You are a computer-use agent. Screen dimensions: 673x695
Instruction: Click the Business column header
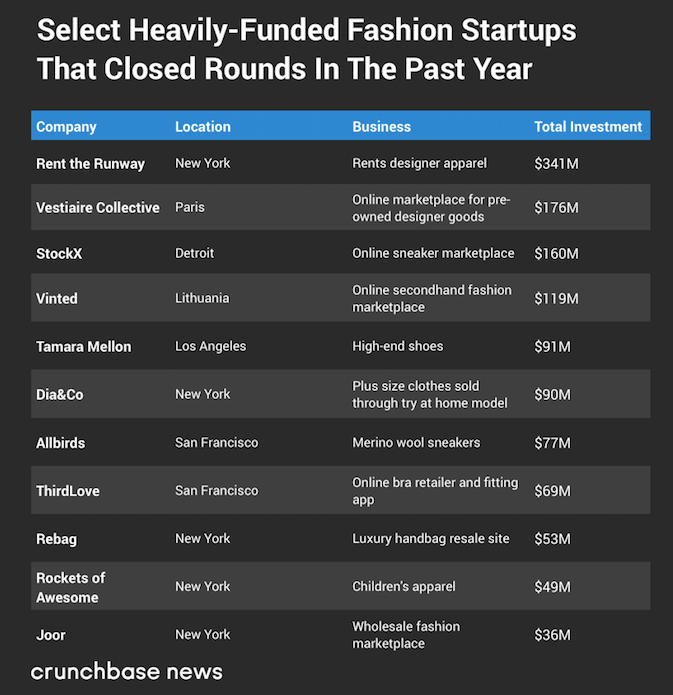click(381, 127)
